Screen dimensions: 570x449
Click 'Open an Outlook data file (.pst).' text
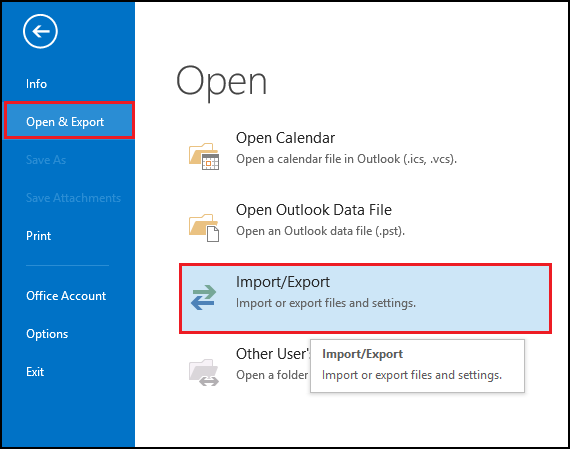[x=320, y=231]
